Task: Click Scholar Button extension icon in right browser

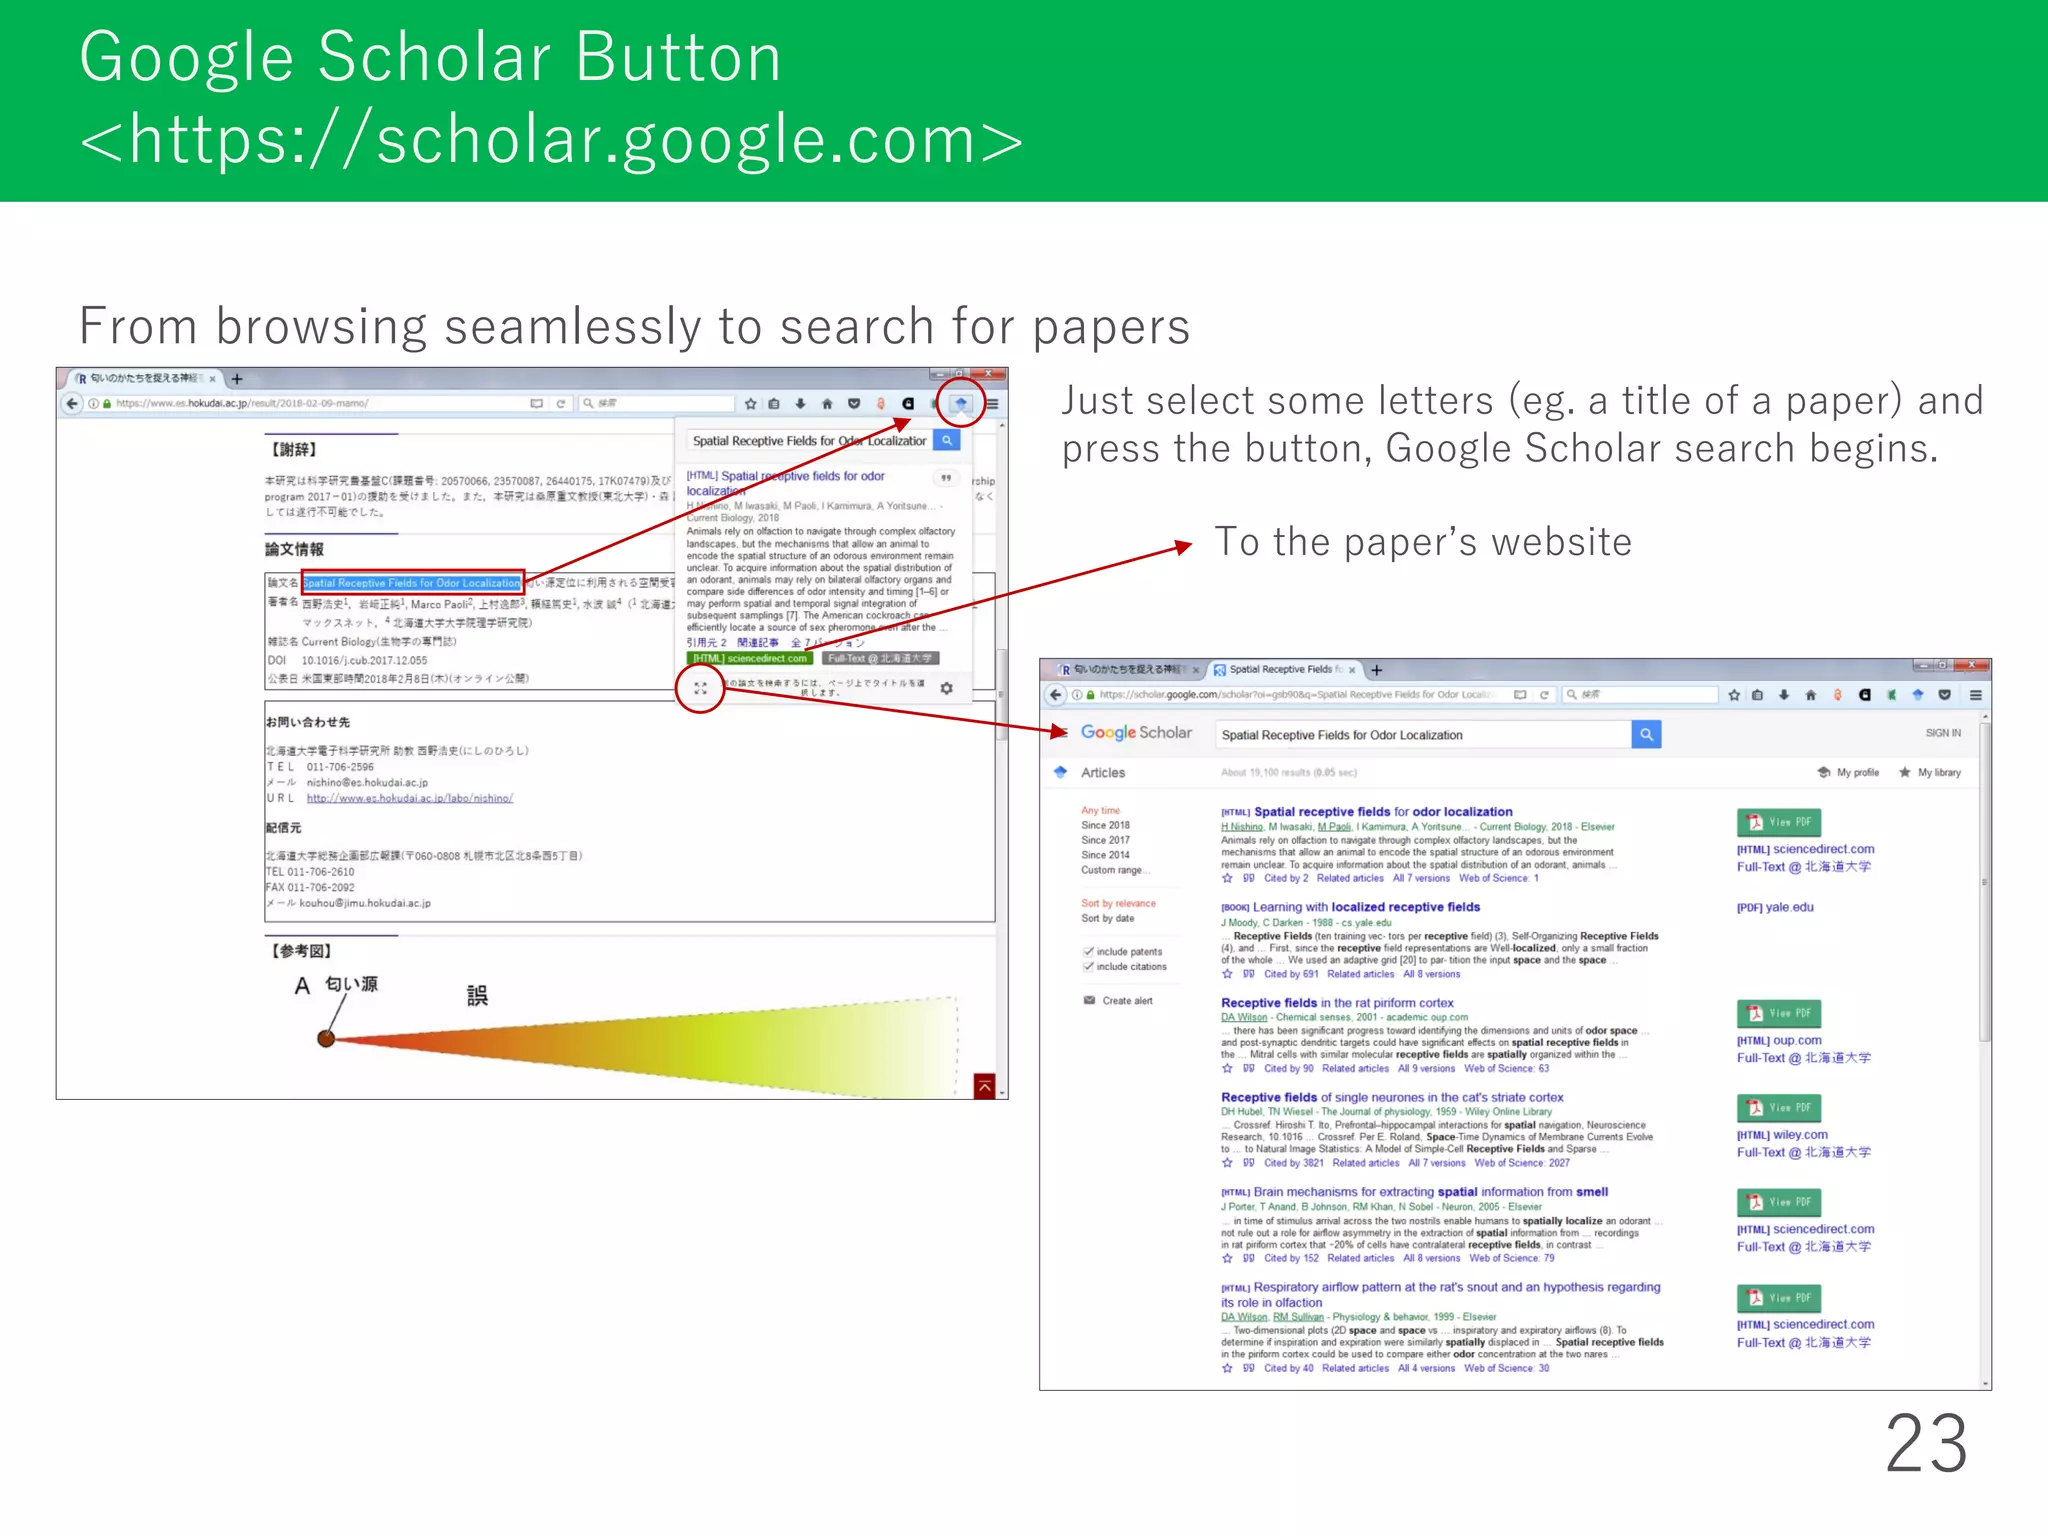Action: coord(1917,695)
